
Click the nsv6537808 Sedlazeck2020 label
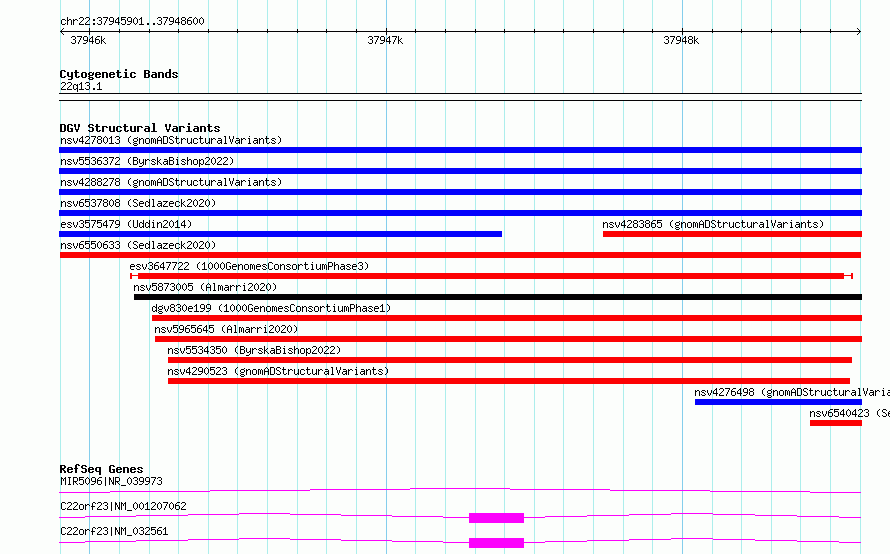point(138,203)
